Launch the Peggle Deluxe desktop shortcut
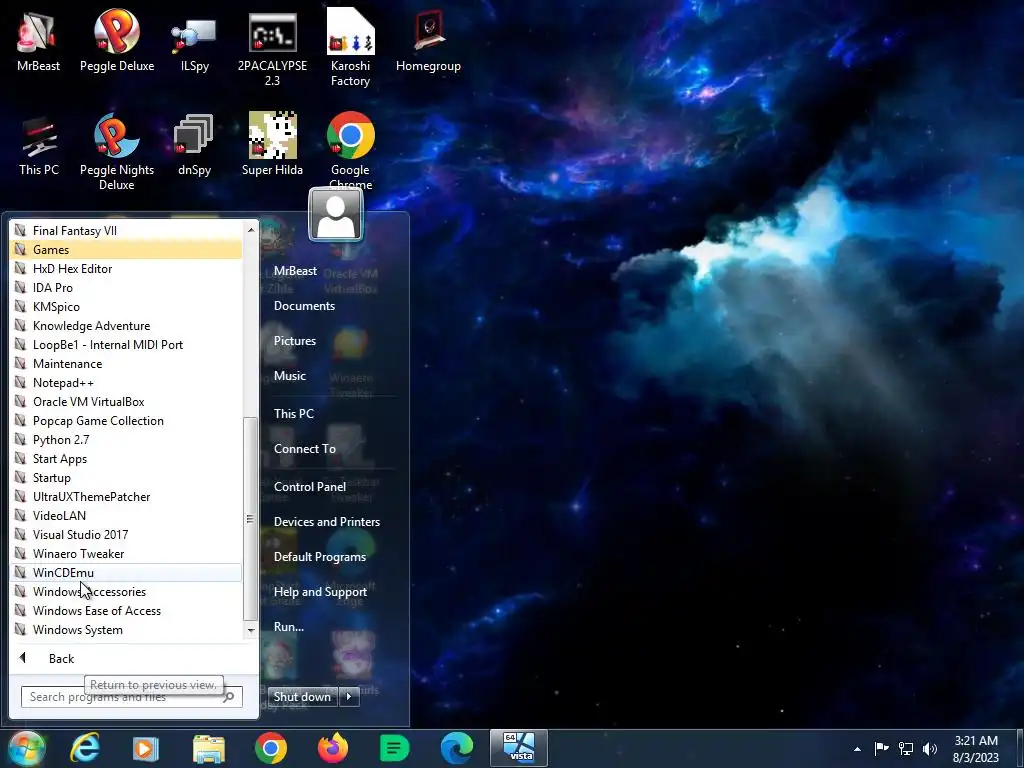This screenshot has height=768, width=1024. [x=117, y=40]
